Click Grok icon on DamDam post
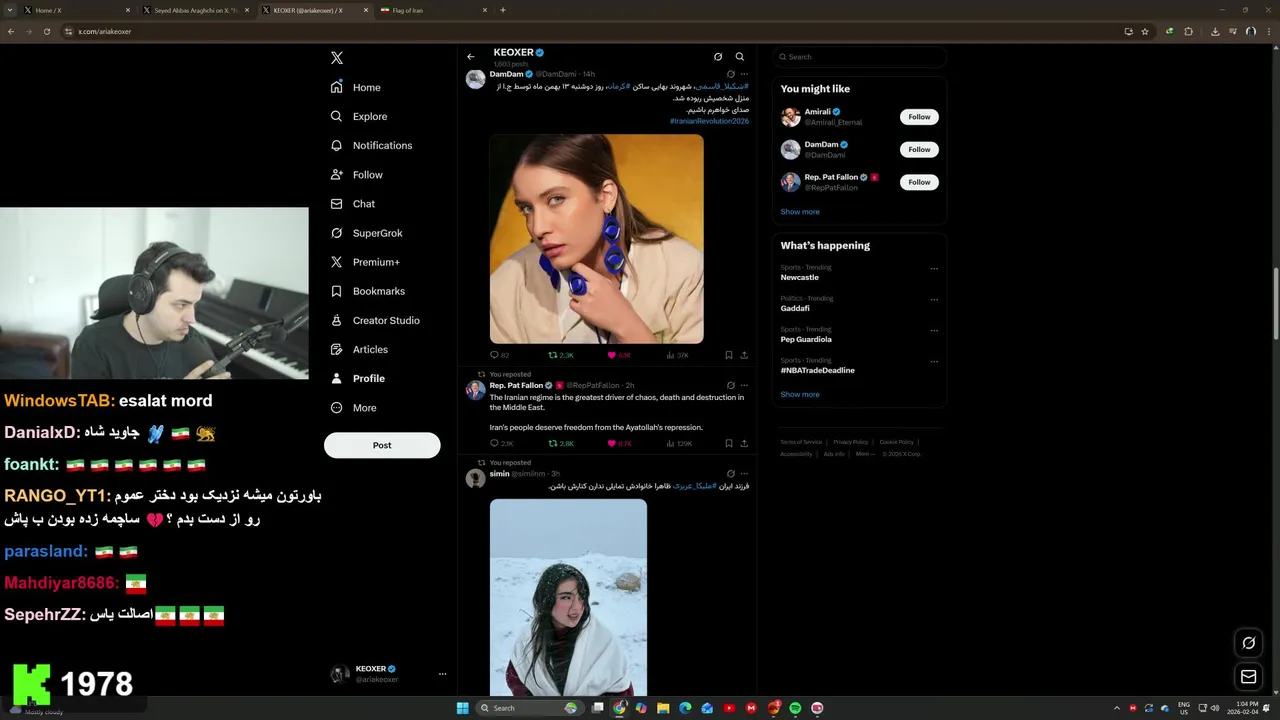 point(730,74)
